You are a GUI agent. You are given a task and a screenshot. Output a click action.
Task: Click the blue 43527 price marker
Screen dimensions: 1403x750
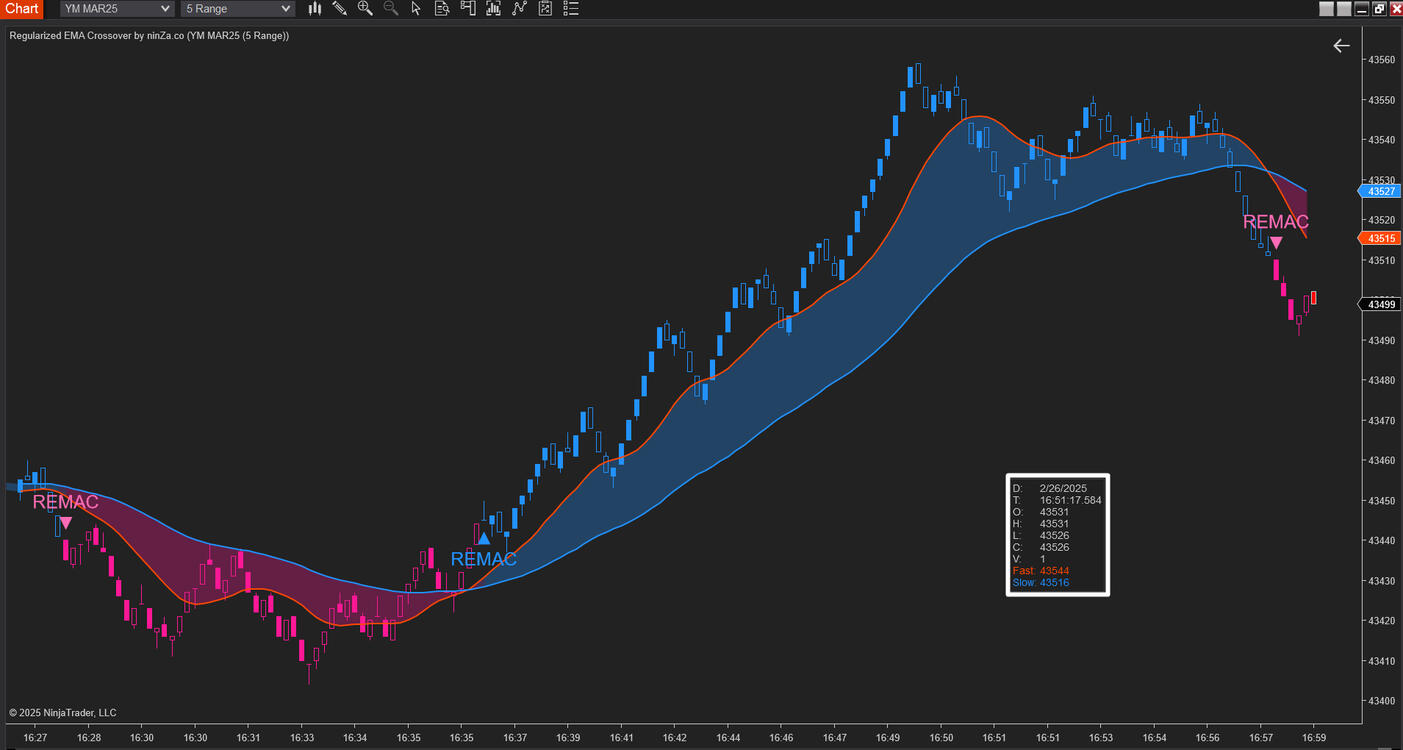click(x=1380, y=191)
